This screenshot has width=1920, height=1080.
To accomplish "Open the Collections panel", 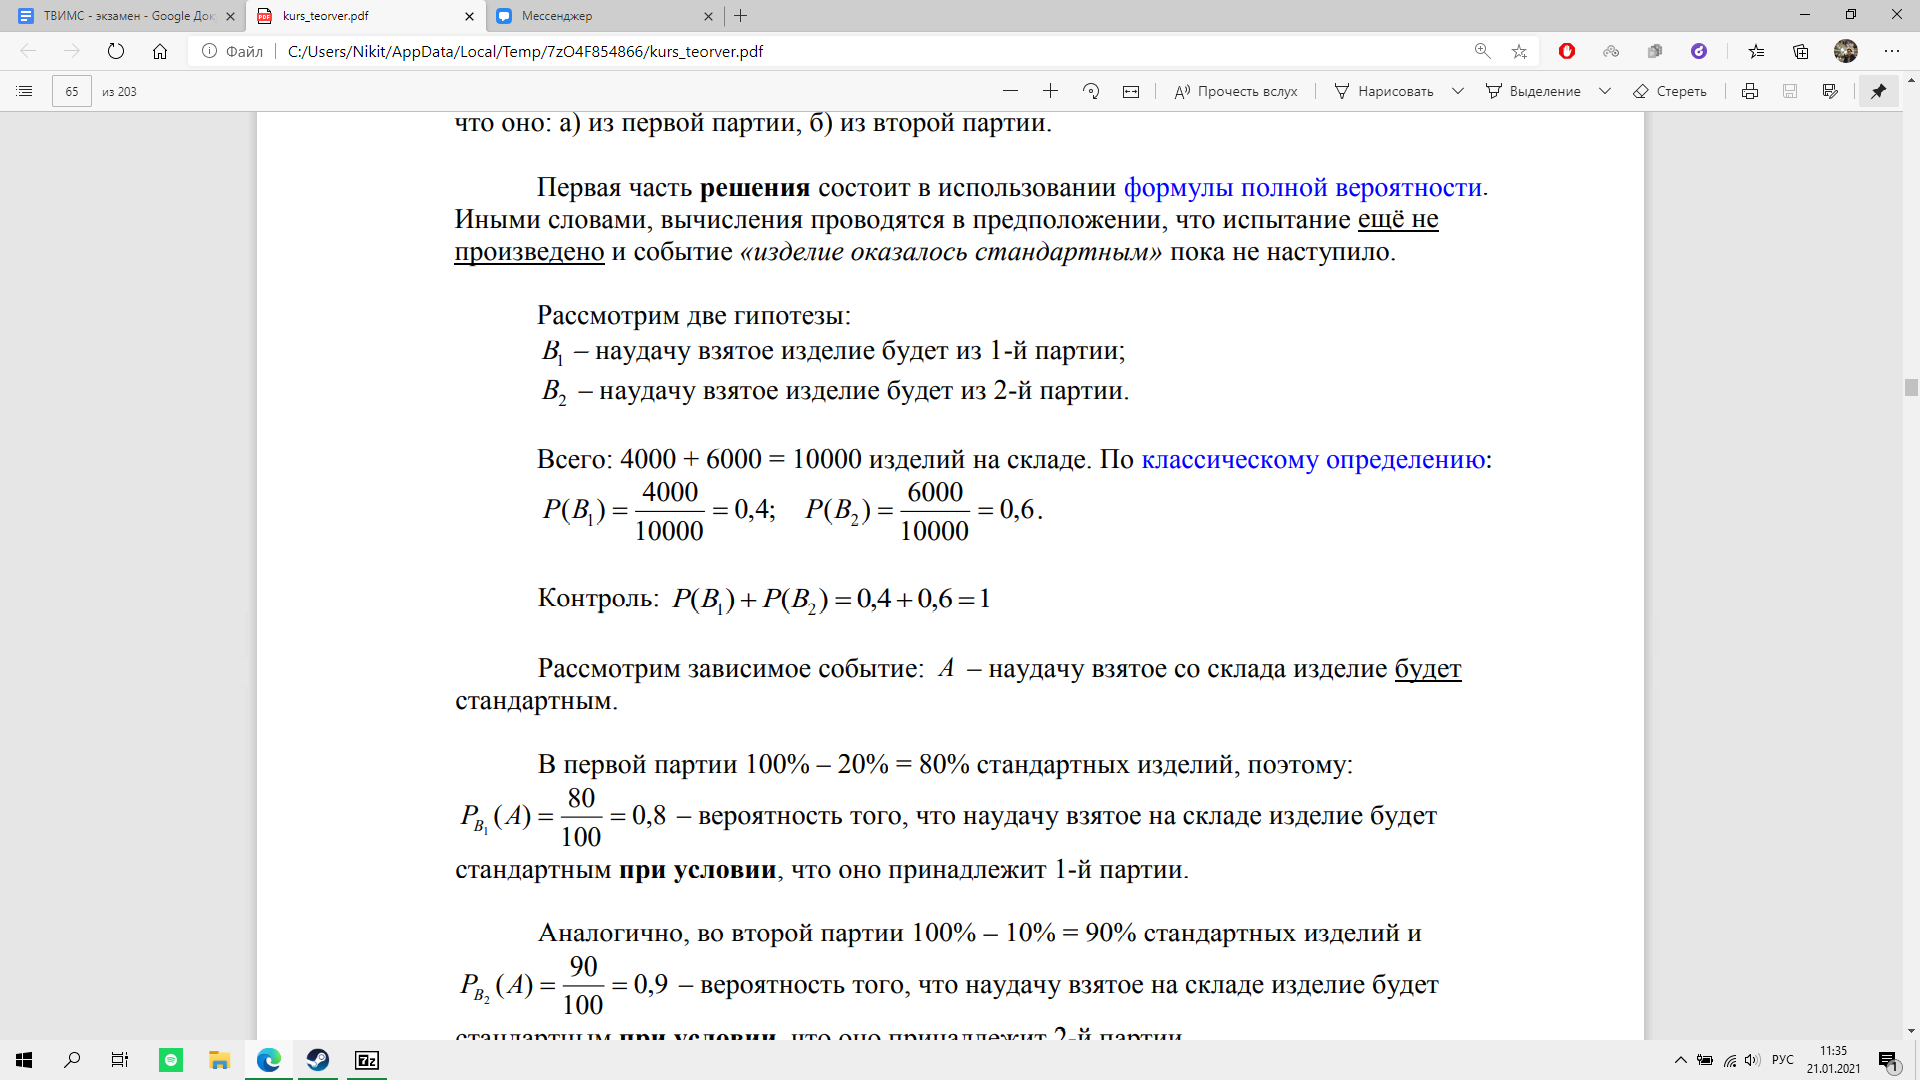I will (1801, 51).
